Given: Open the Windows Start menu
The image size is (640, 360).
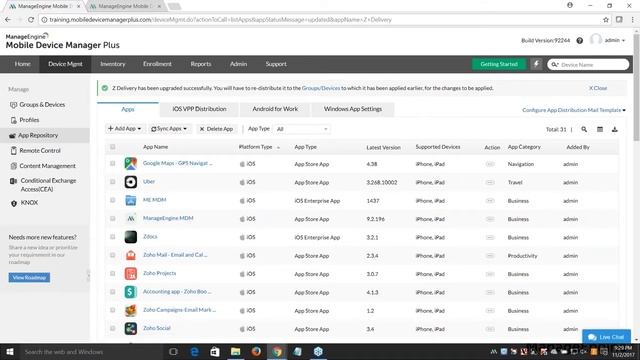Looking at the screenshot, I should coord(10,351).
